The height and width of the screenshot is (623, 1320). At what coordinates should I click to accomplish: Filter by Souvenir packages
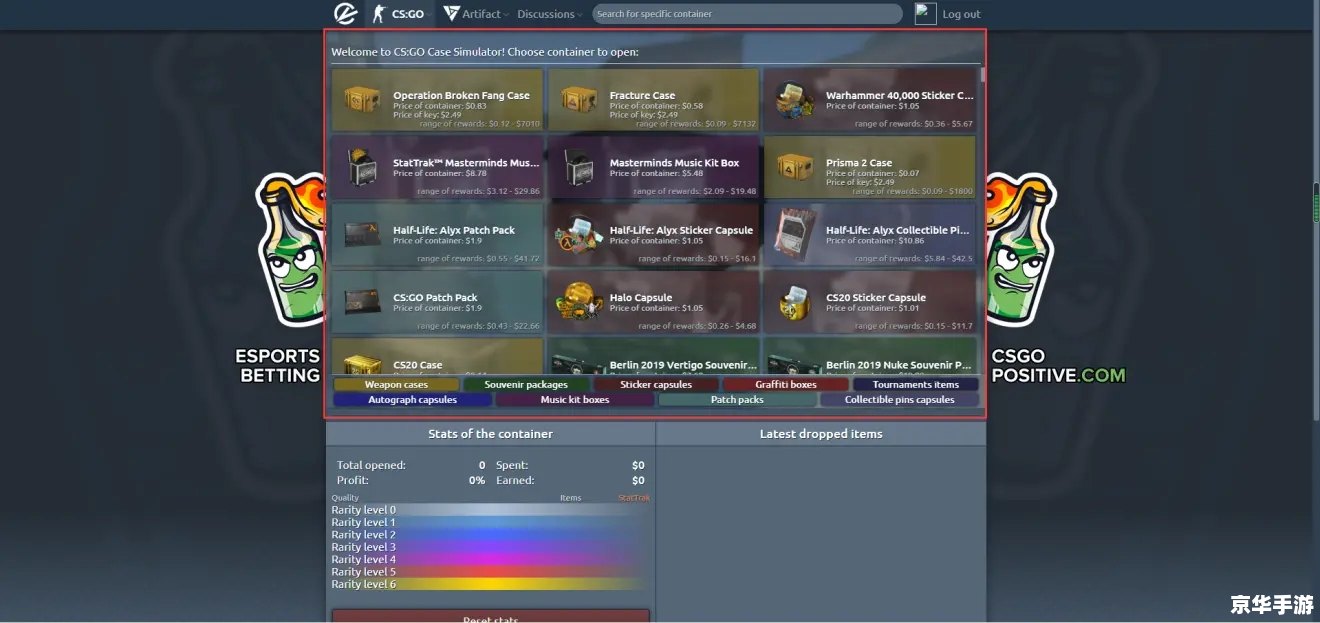(x=526, y=384)
